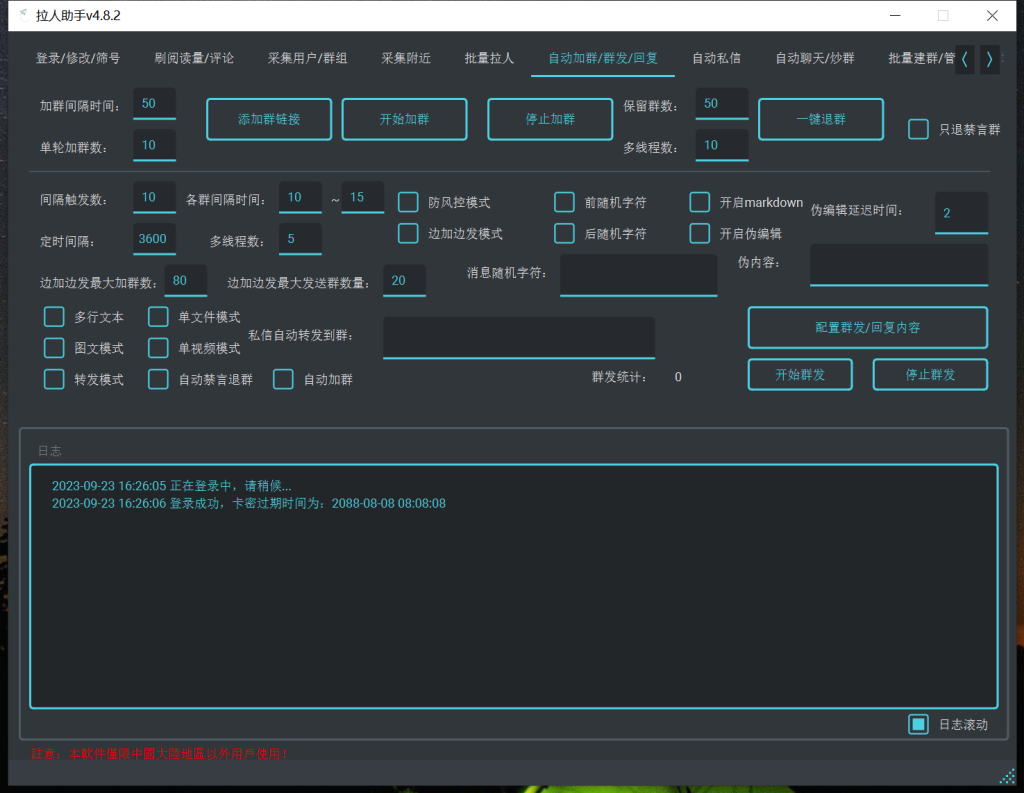The height and width of the screenshot is (793, 1024).
Task: Click the 单轮加群数 input field
Action: [x=154, y=145]
